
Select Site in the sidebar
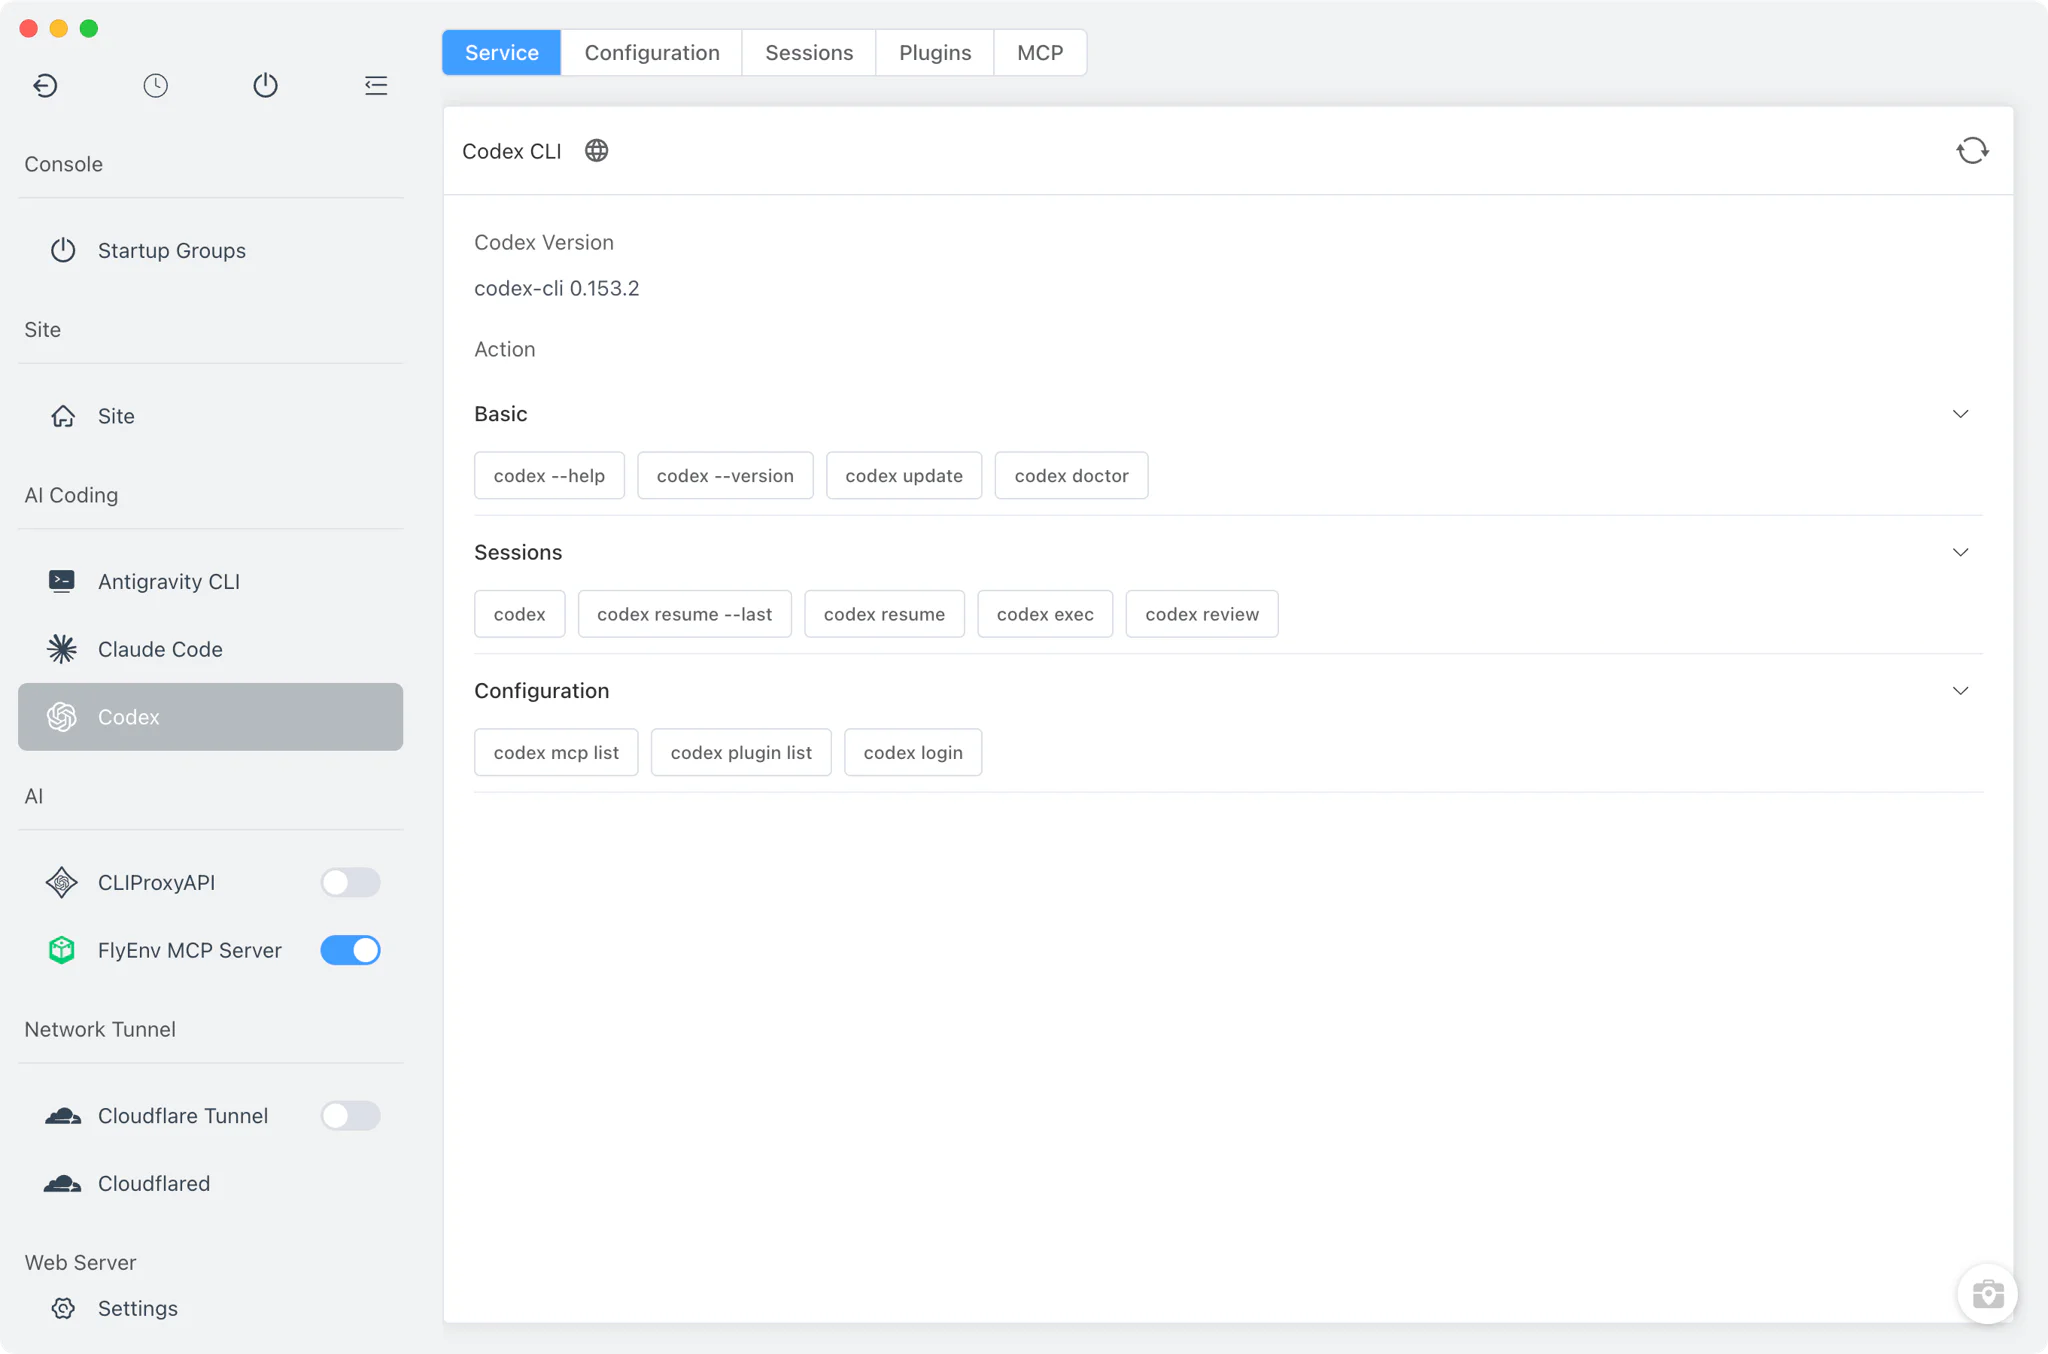210,416
